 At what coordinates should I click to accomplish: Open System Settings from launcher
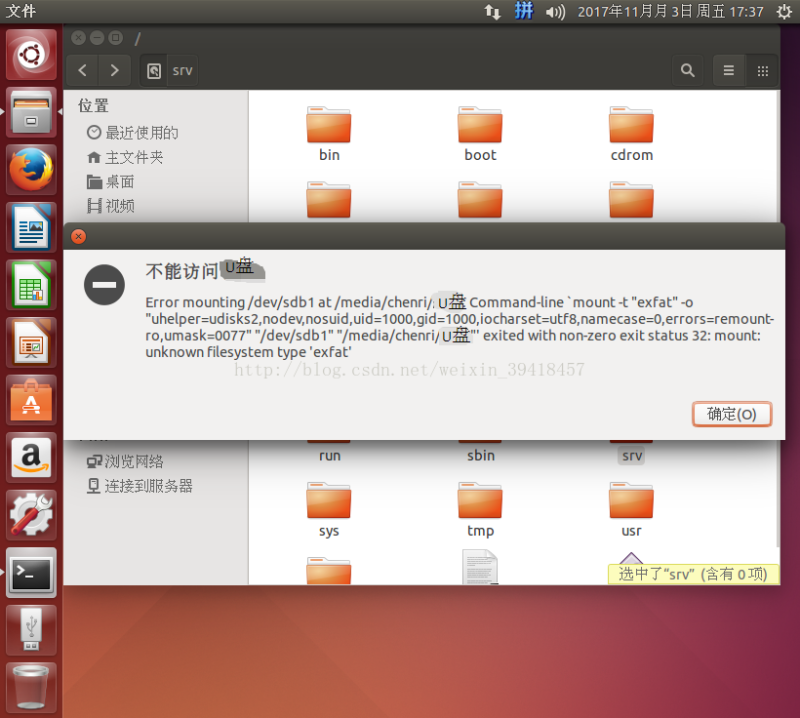tap(31, 515)
